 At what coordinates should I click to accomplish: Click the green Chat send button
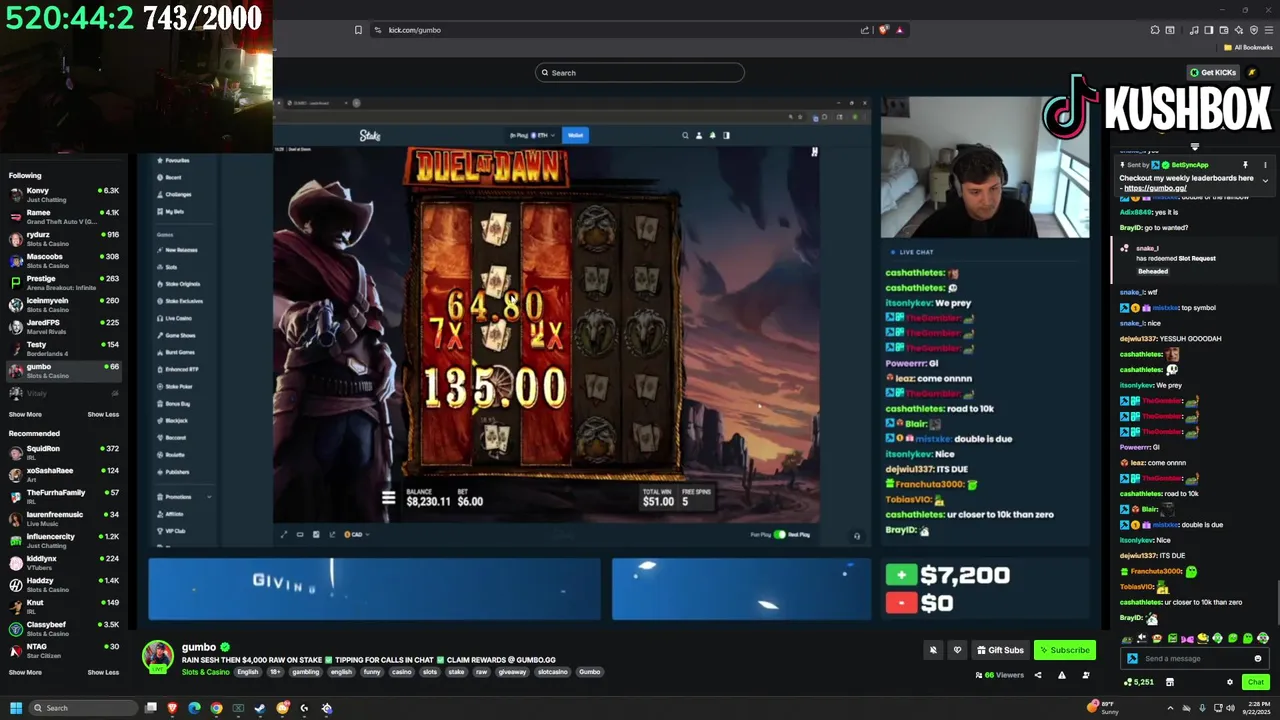pos(1255,682)
